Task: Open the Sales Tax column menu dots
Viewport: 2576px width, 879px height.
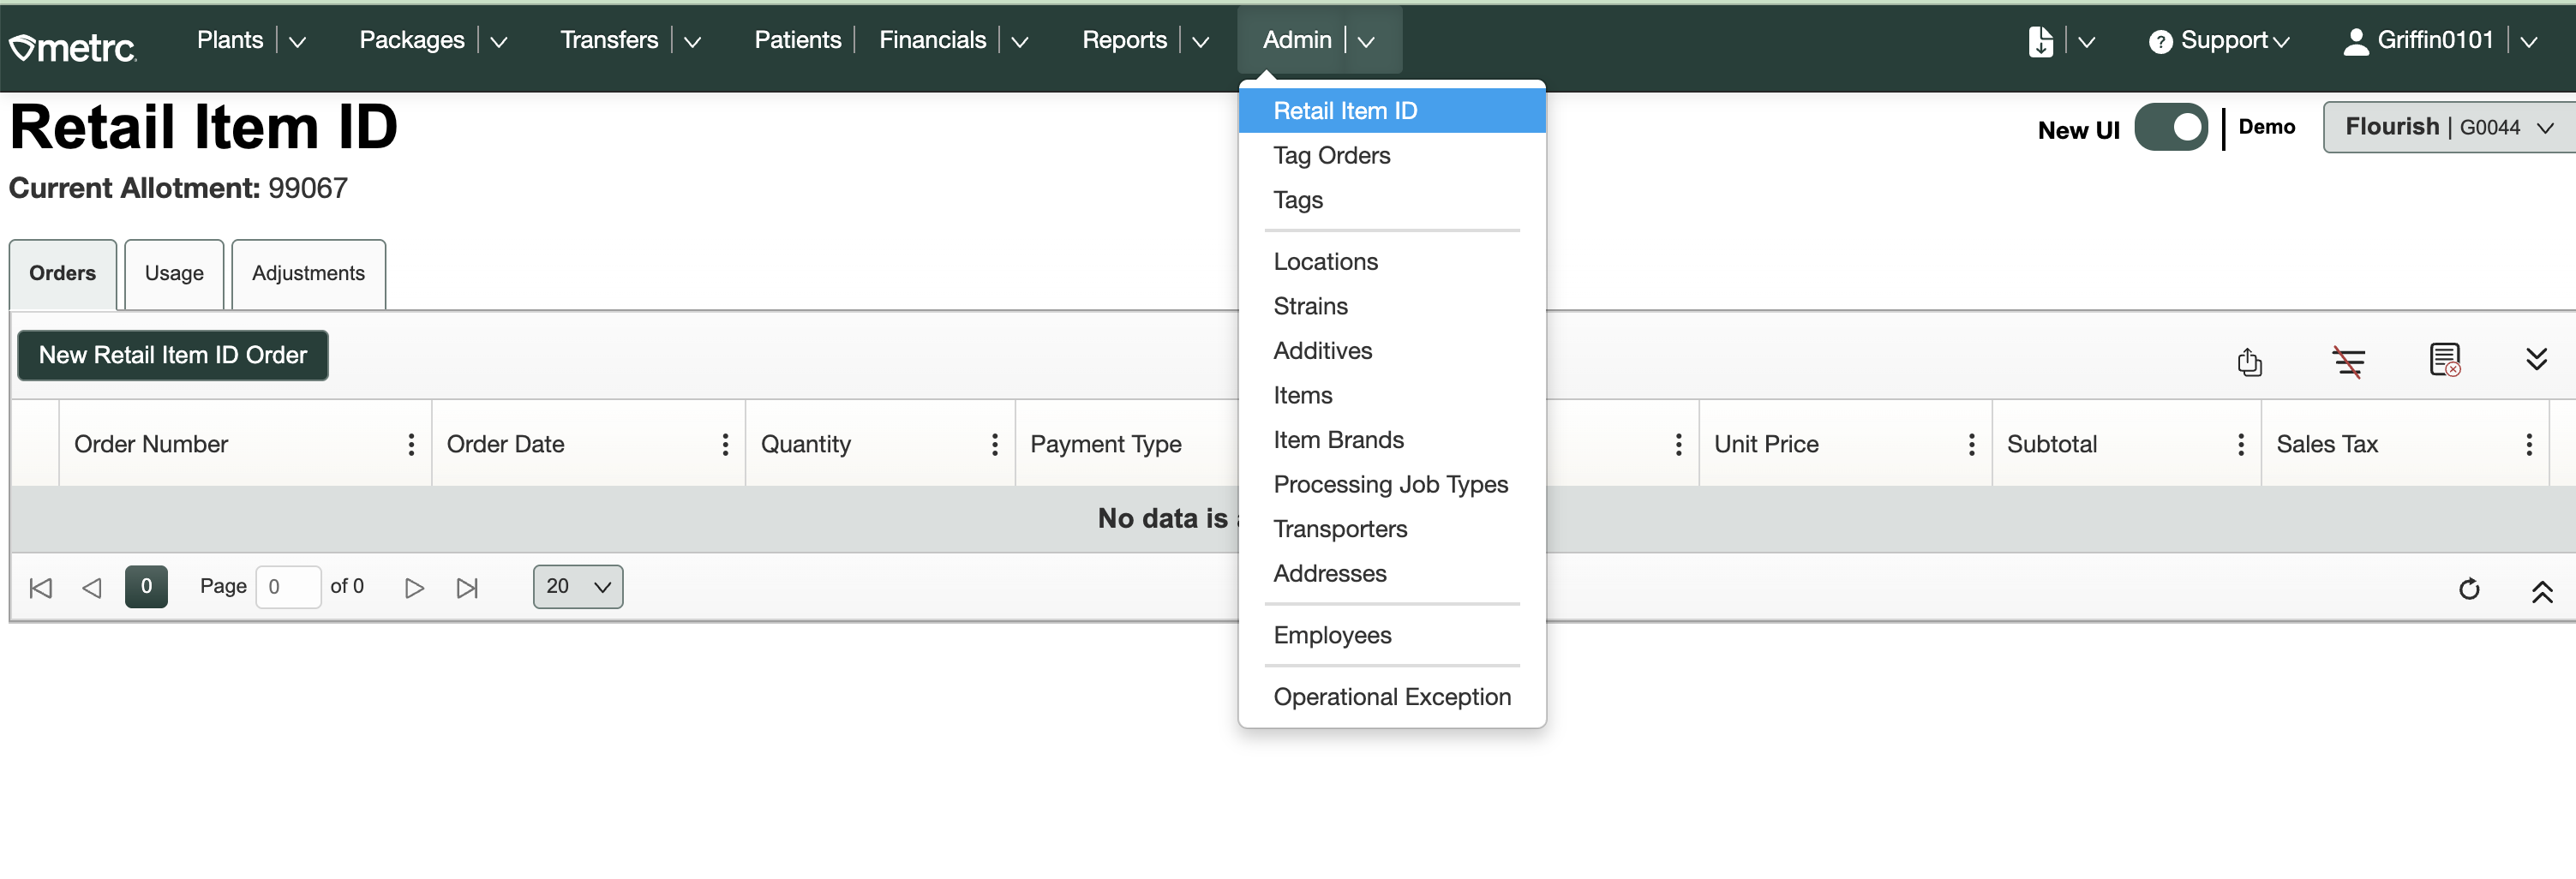Action: [x=2528, y=444]
